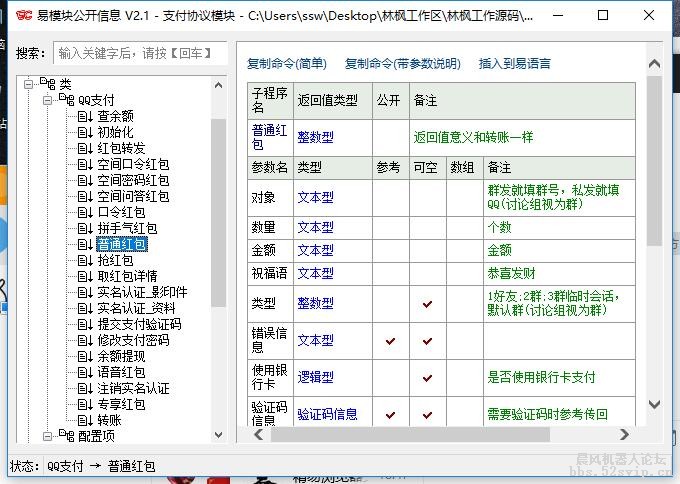Click the 修改支付密码 subroutine icon

85,340
